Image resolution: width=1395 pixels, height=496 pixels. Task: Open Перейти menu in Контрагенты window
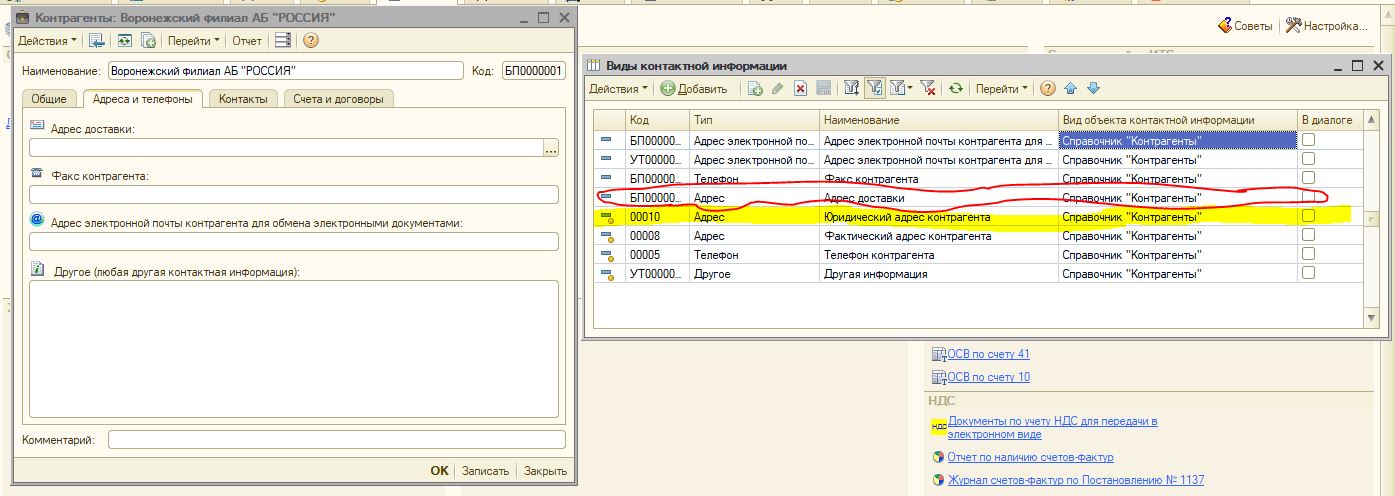(x=194, y=41)
